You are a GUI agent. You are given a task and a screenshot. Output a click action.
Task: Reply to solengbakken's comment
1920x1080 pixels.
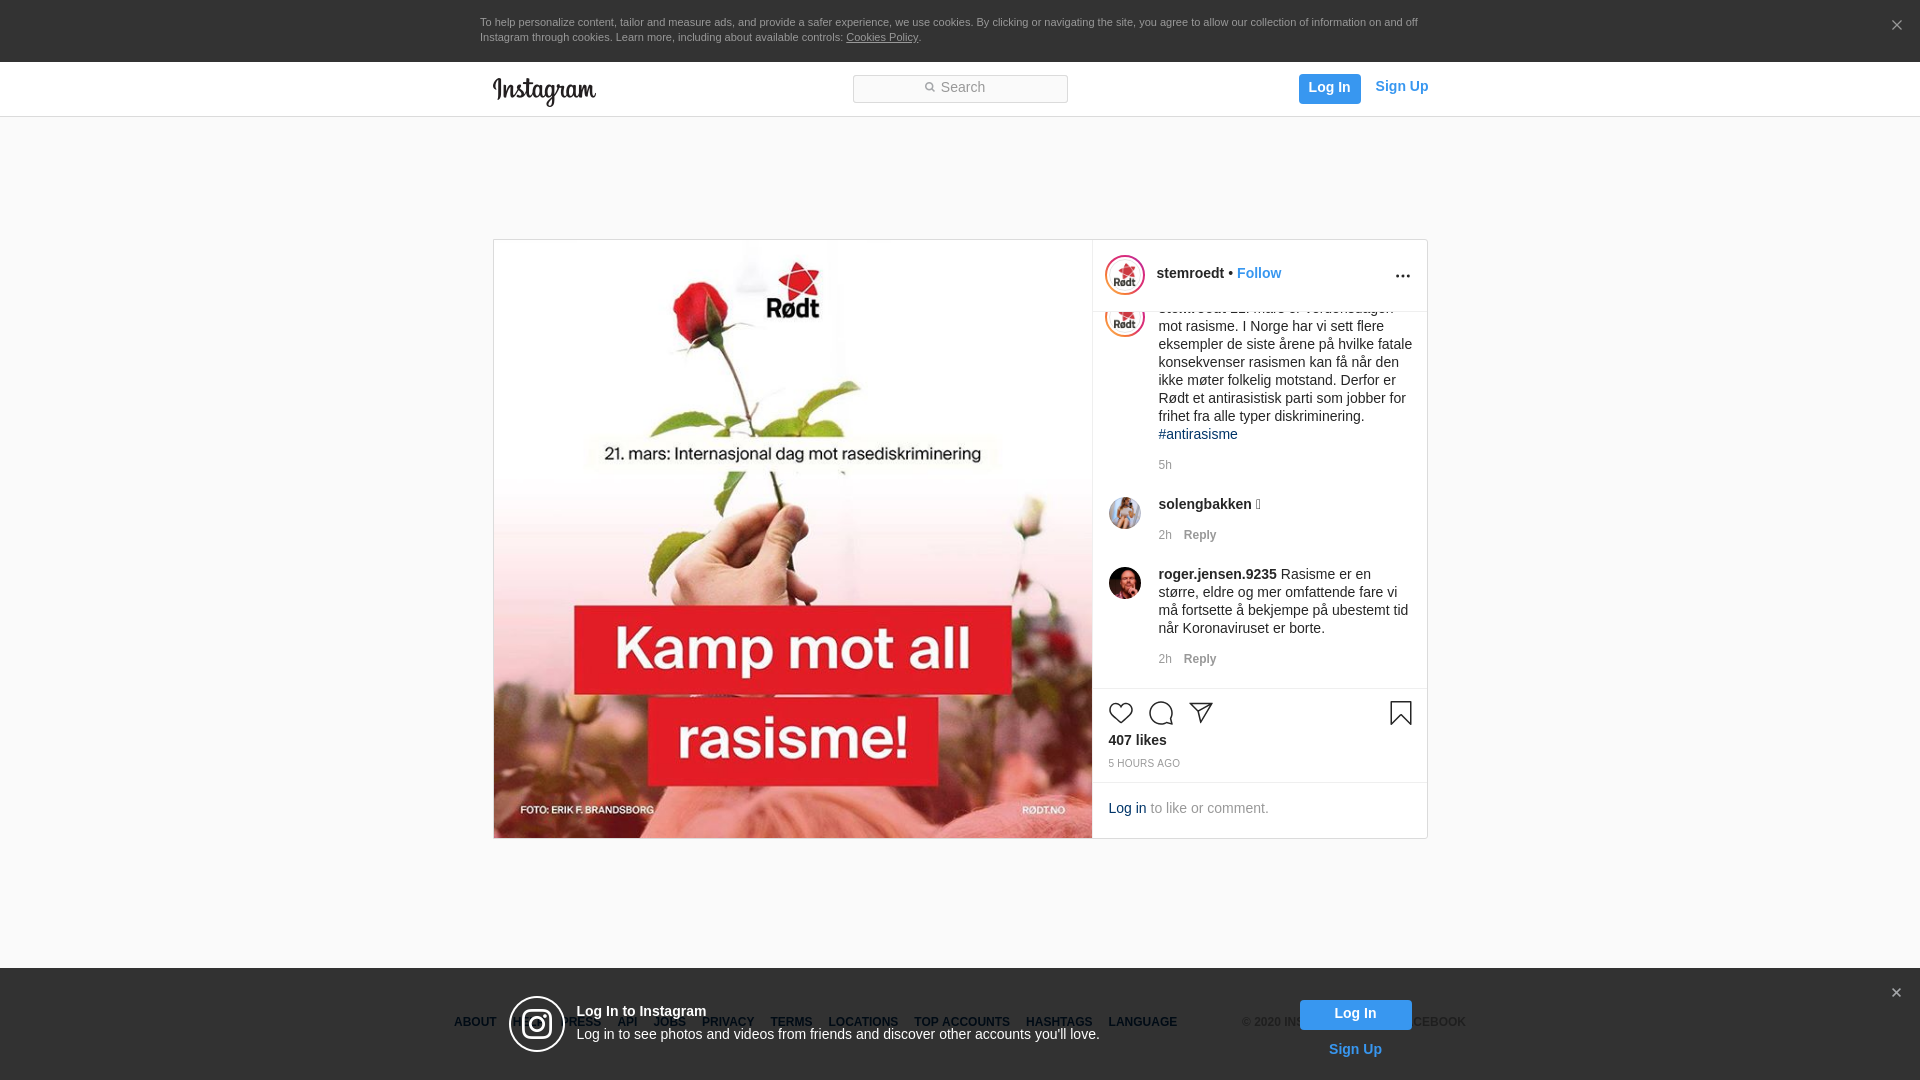[x=1199, y=535]
